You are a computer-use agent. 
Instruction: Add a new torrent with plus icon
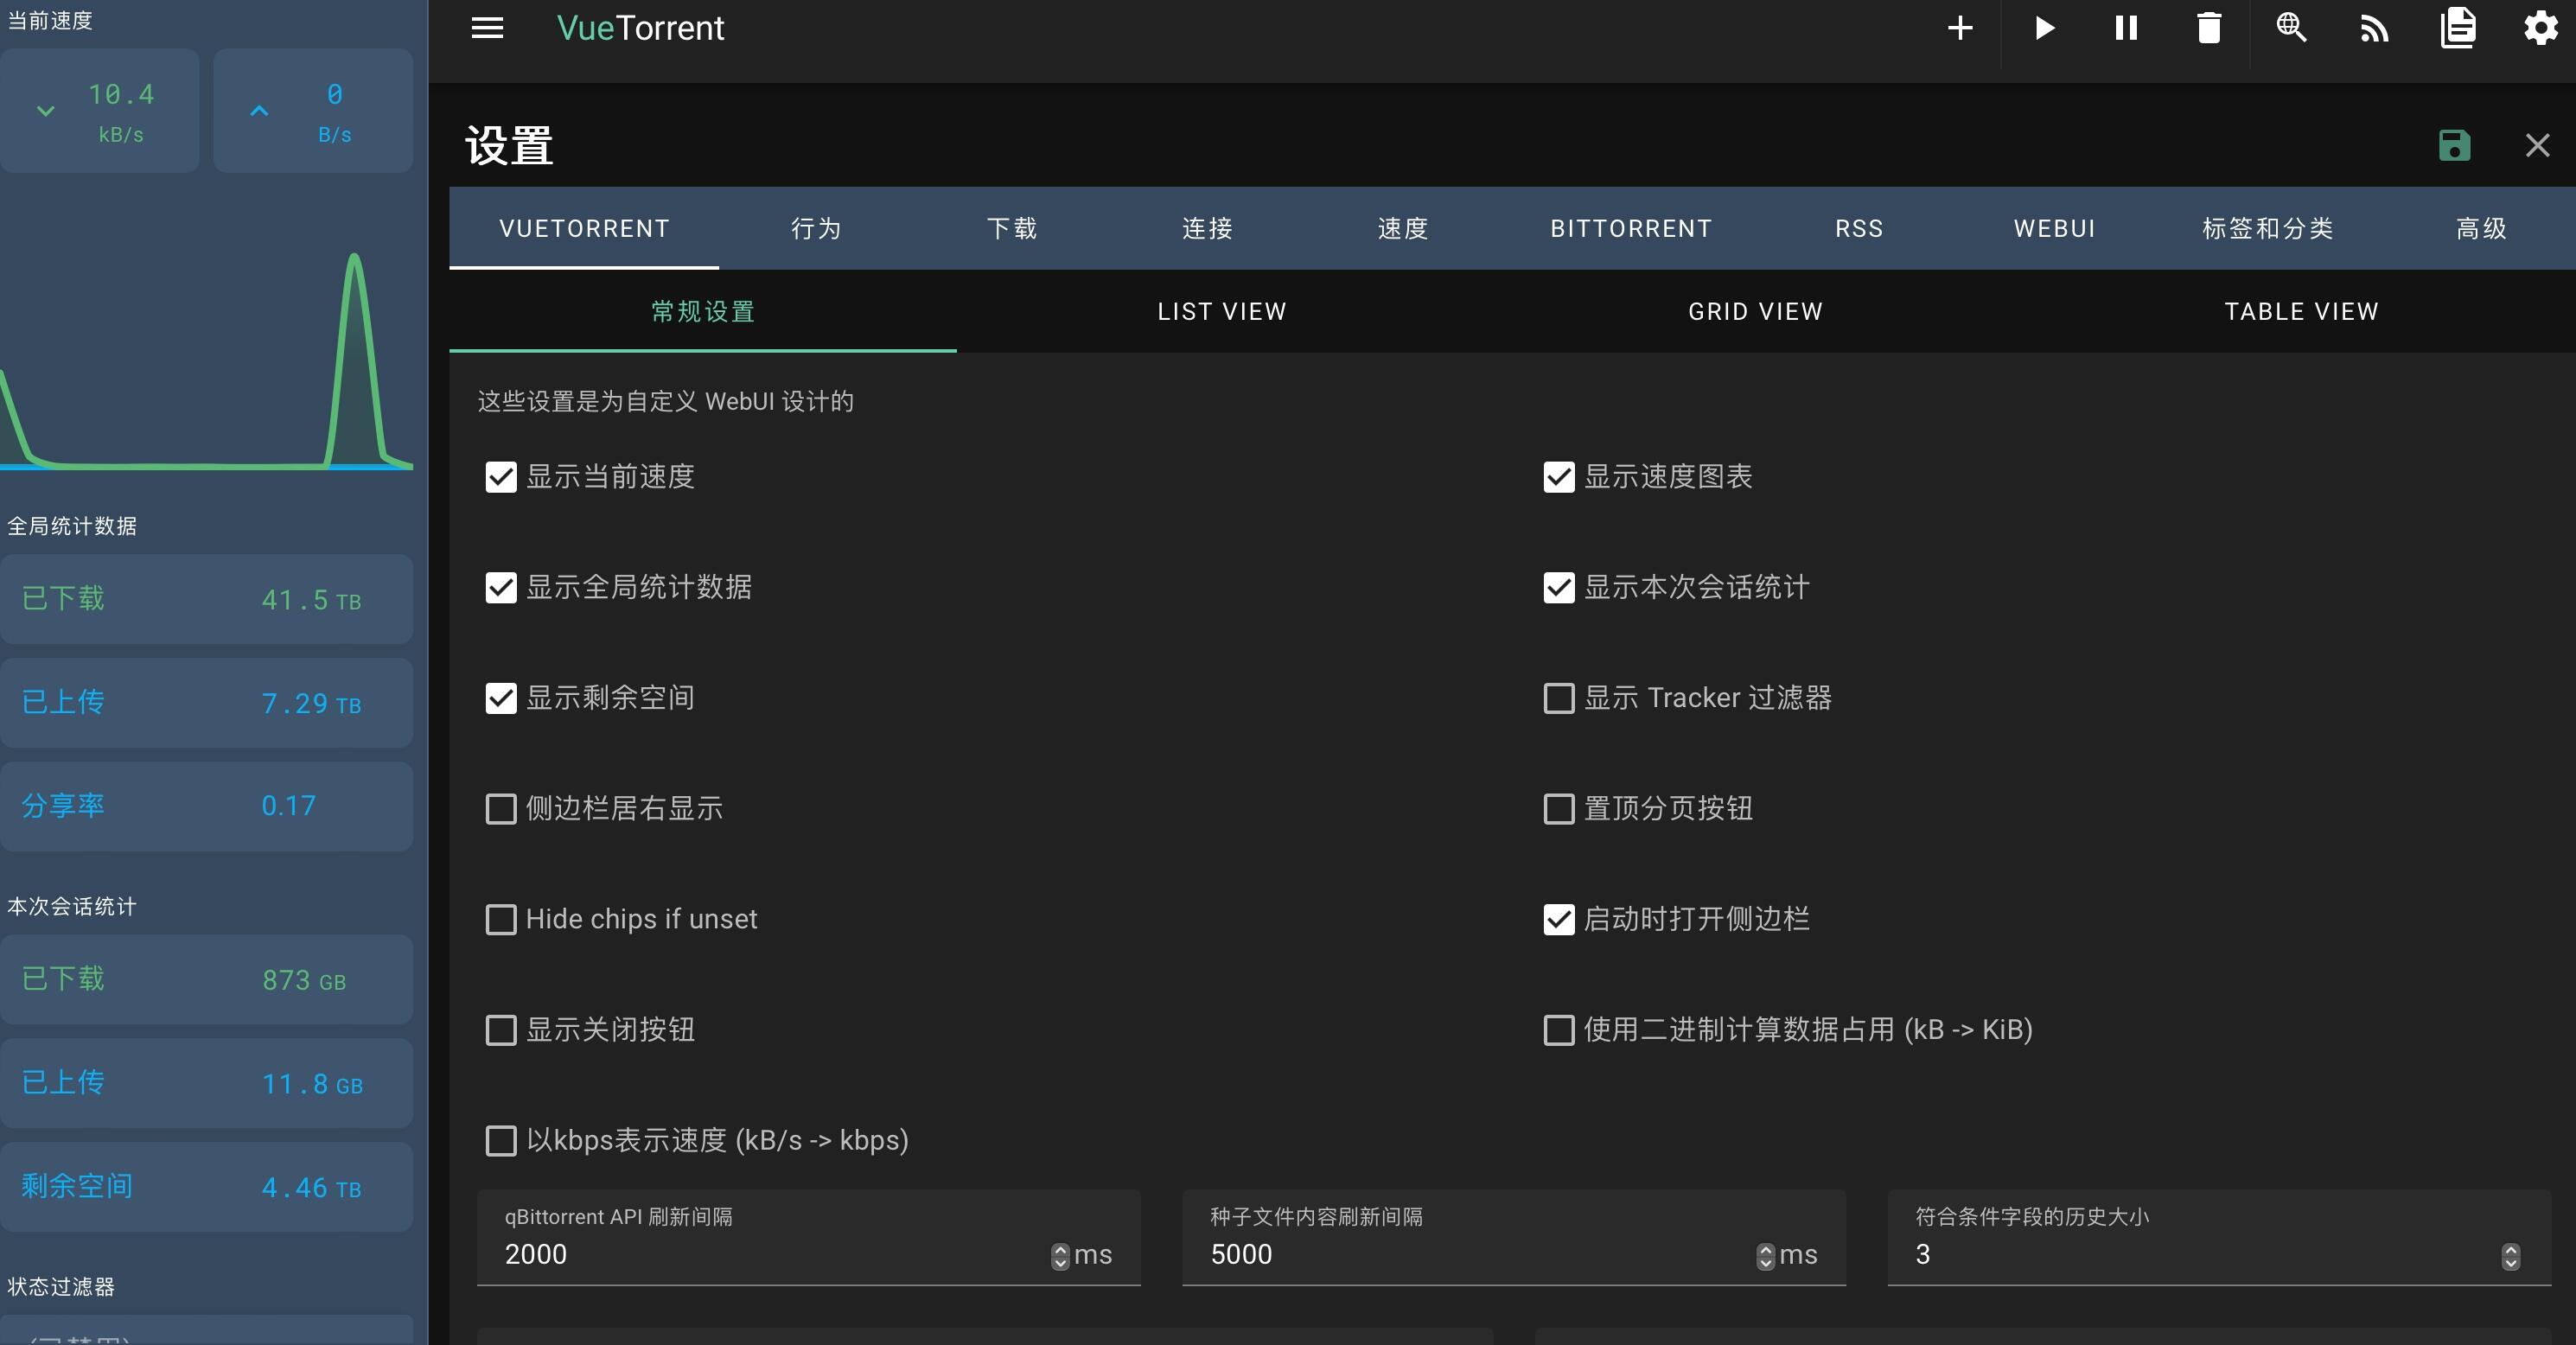coord(1960,28)
